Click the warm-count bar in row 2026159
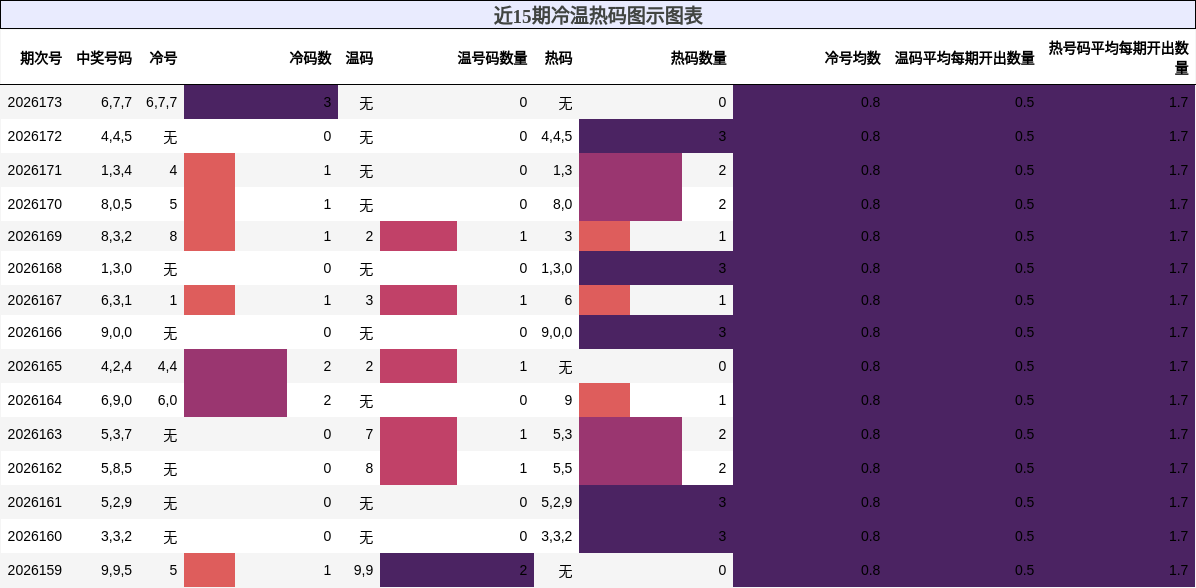This screenshot has width=1196, height=588. tap(457, 570)
